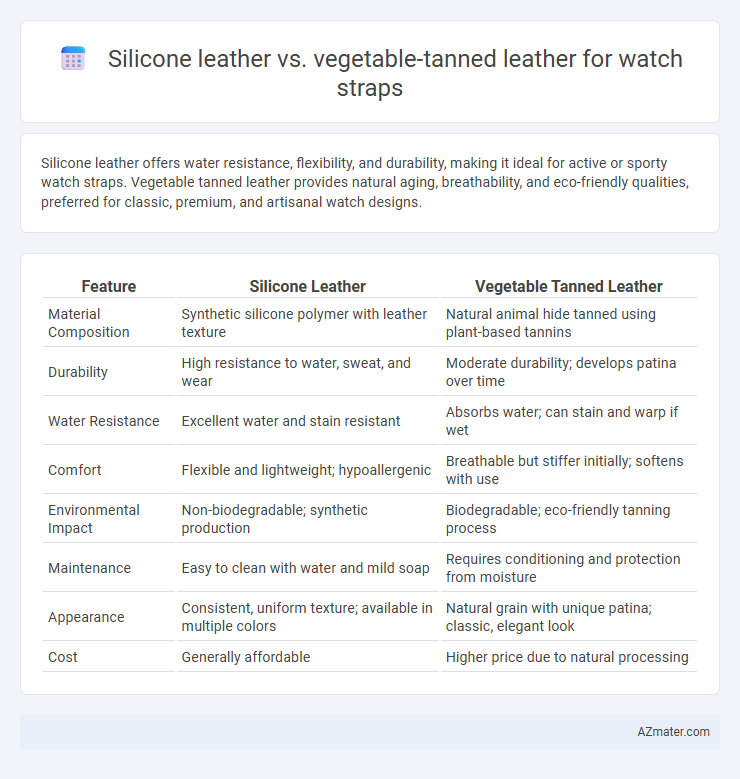This screenshot has height=779, width=740.
Task: Click the Maintenance row label
Action: tap(89, 568)
